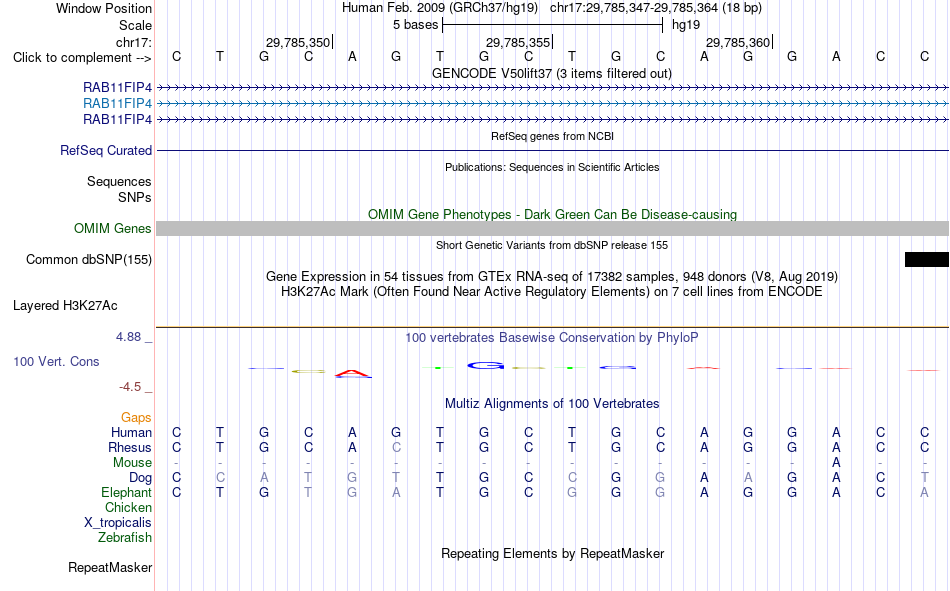
Task: Click the OMIM Genes label
Action: pyautogui.click(x=113, y=229)
